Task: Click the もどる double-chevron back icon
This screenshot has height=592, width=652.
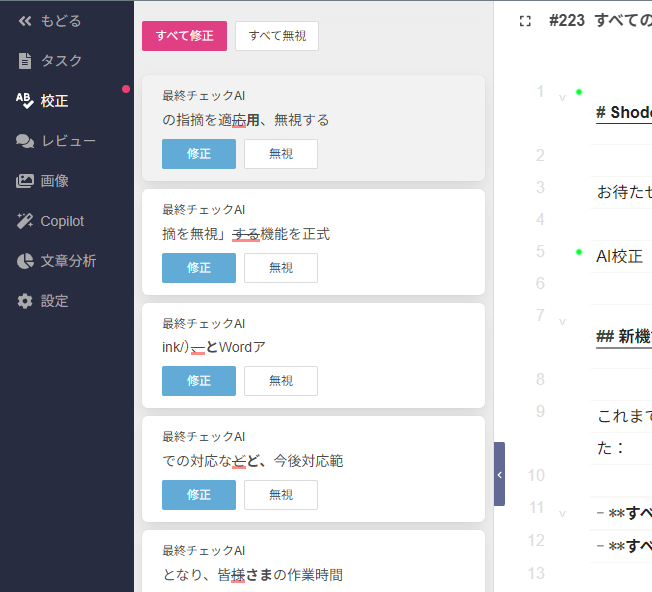Action: [25, 21]
